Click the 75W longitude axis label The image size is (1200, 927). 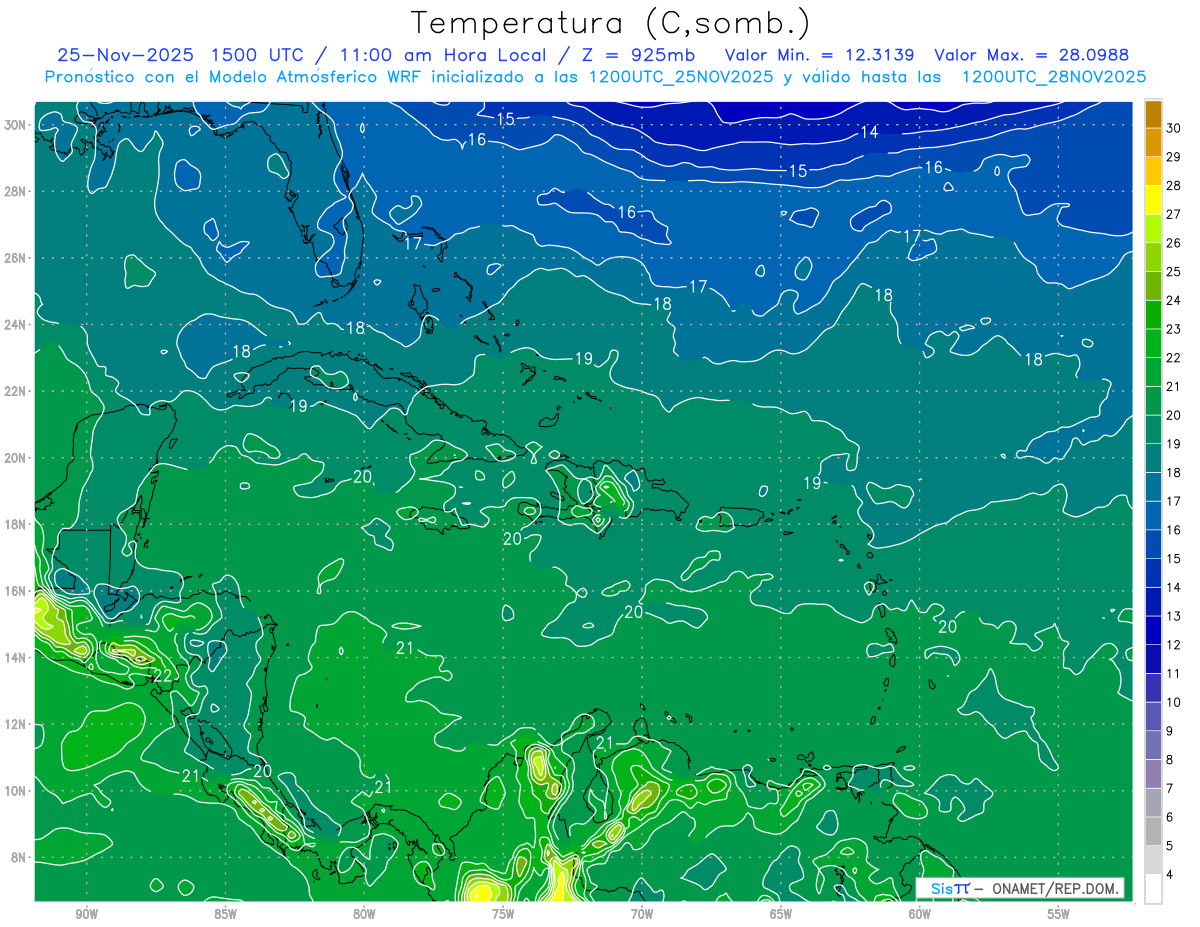503,914
